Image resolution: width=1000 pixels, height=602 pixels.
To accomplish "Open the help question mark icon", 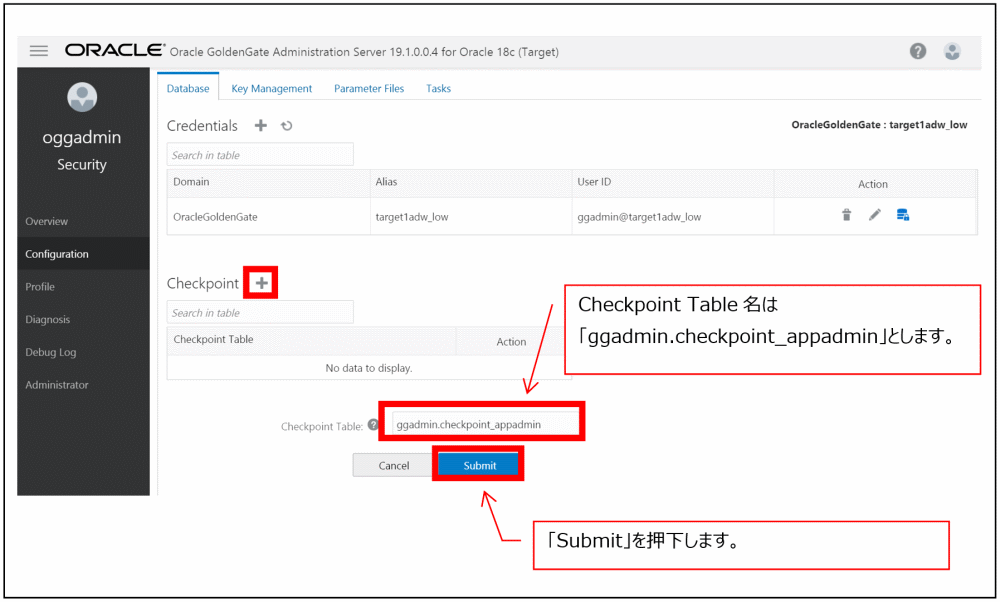I will [918, 51].
